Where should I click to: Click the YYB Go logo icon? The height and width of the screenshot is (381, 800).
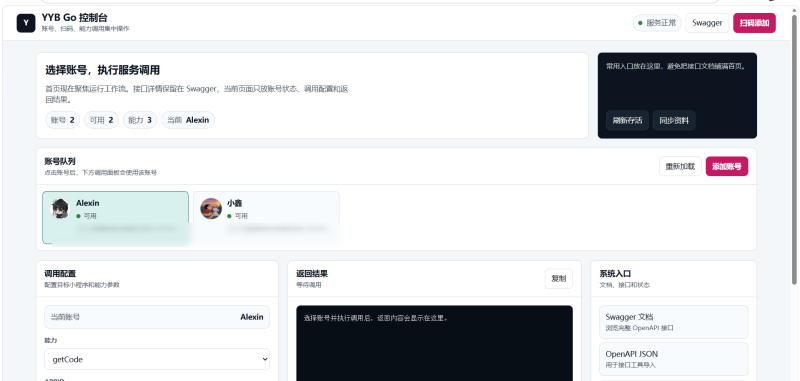[x=26, y=23]
